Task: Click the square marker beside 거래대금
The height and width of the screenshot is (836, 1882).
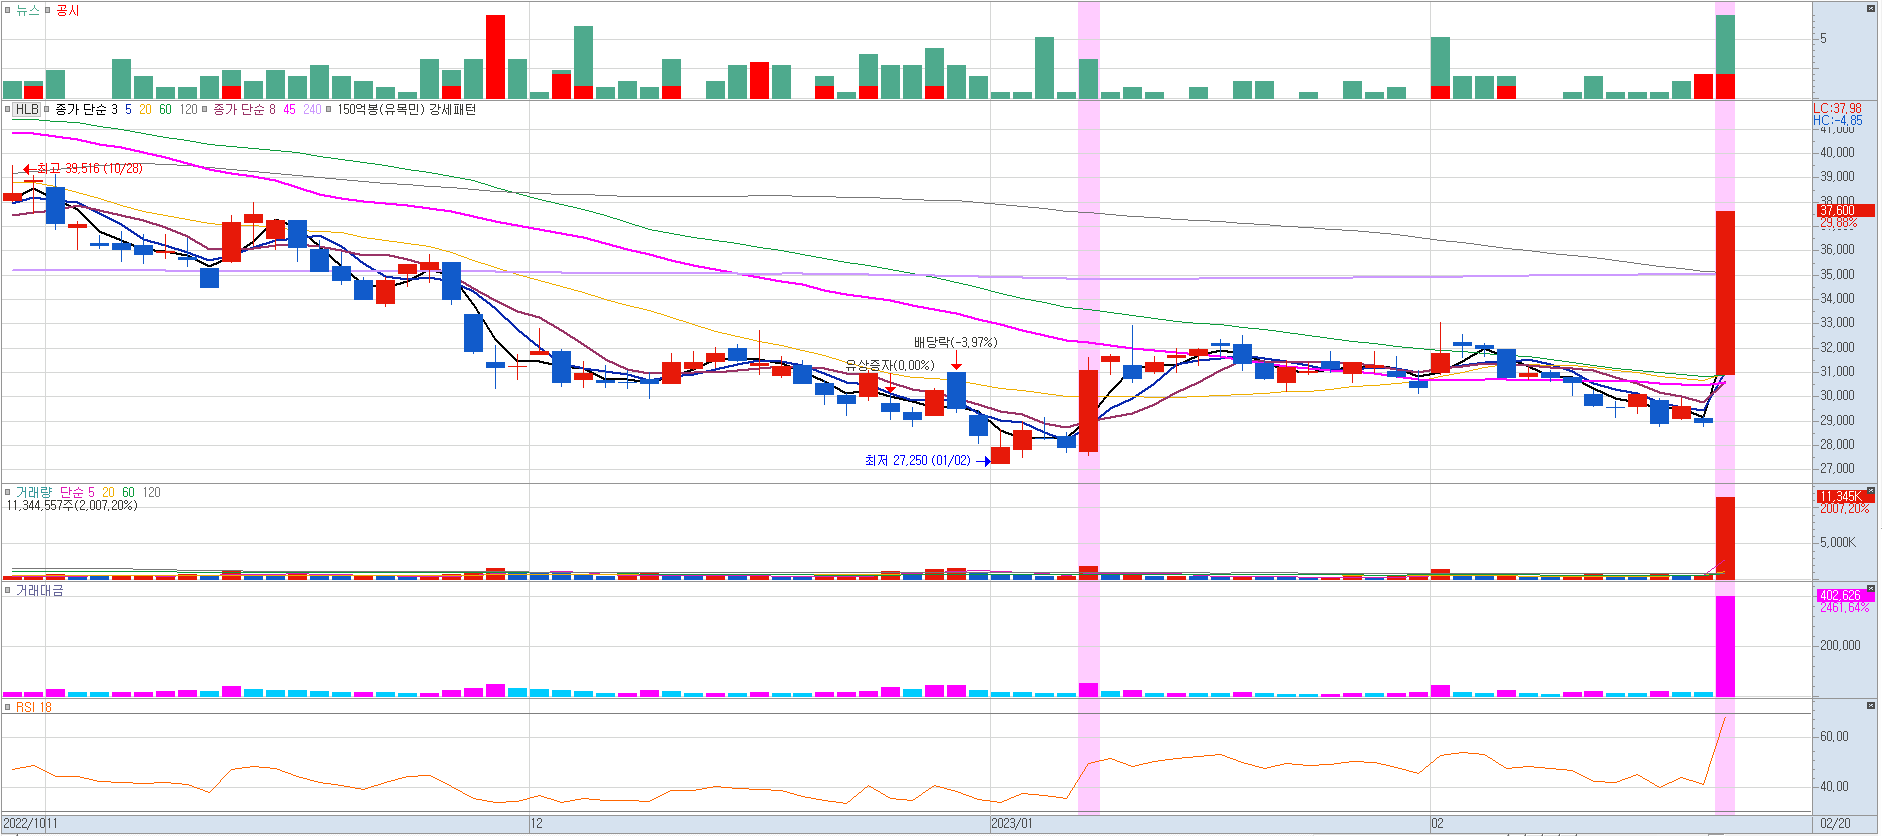Action: click(8, 590)
